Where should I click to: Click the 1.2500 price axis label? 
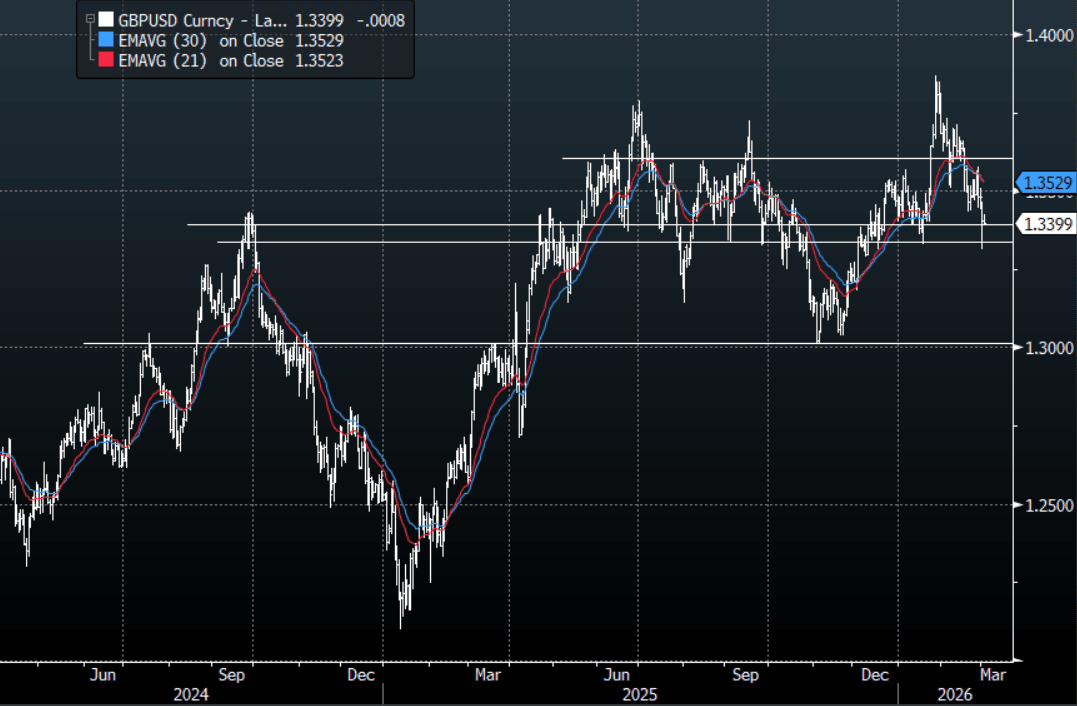[1049, 505]
